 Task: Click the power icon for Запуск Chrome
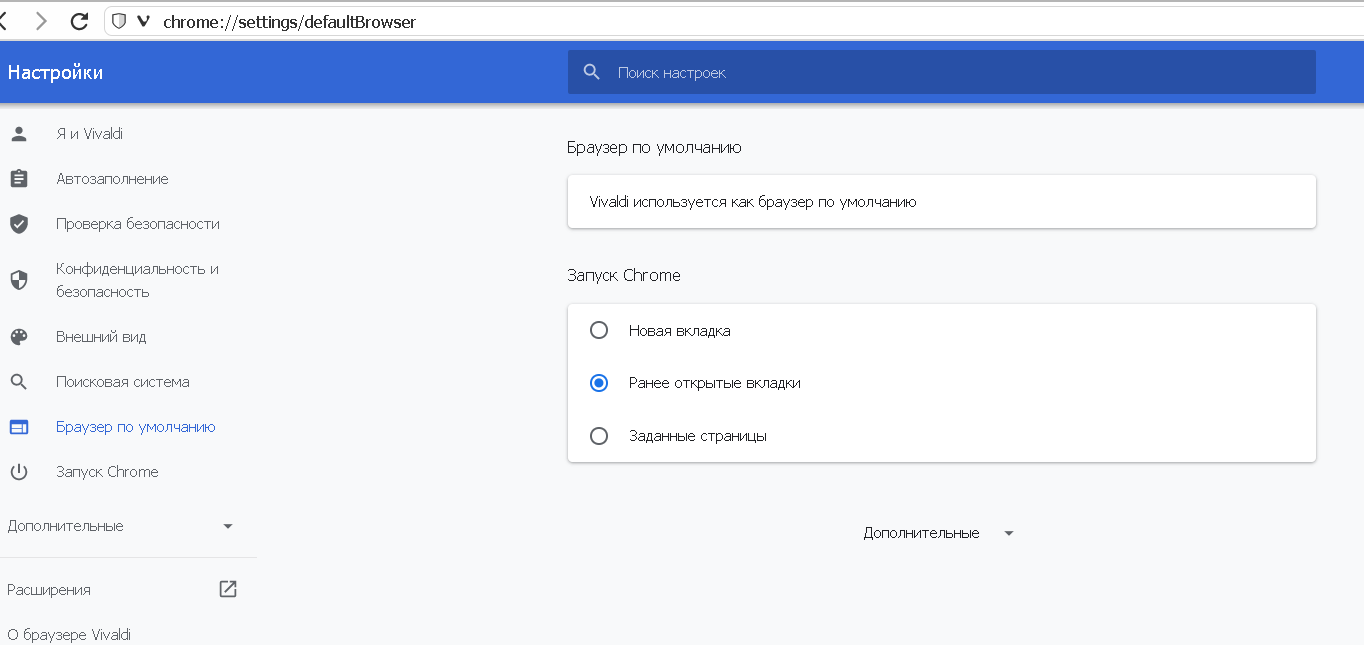(x=19, y=472)
